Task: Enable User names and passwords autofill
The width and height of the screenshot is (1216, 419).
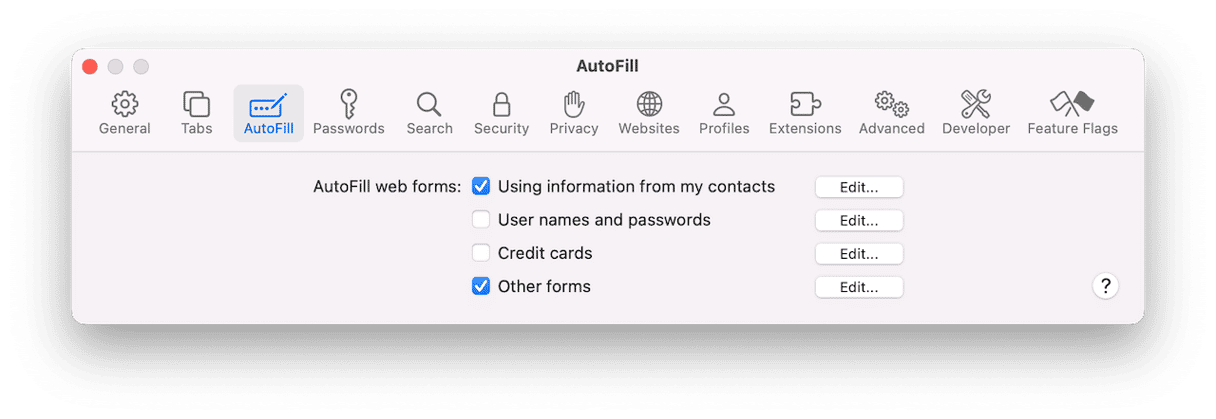Action: pos(481,220)
